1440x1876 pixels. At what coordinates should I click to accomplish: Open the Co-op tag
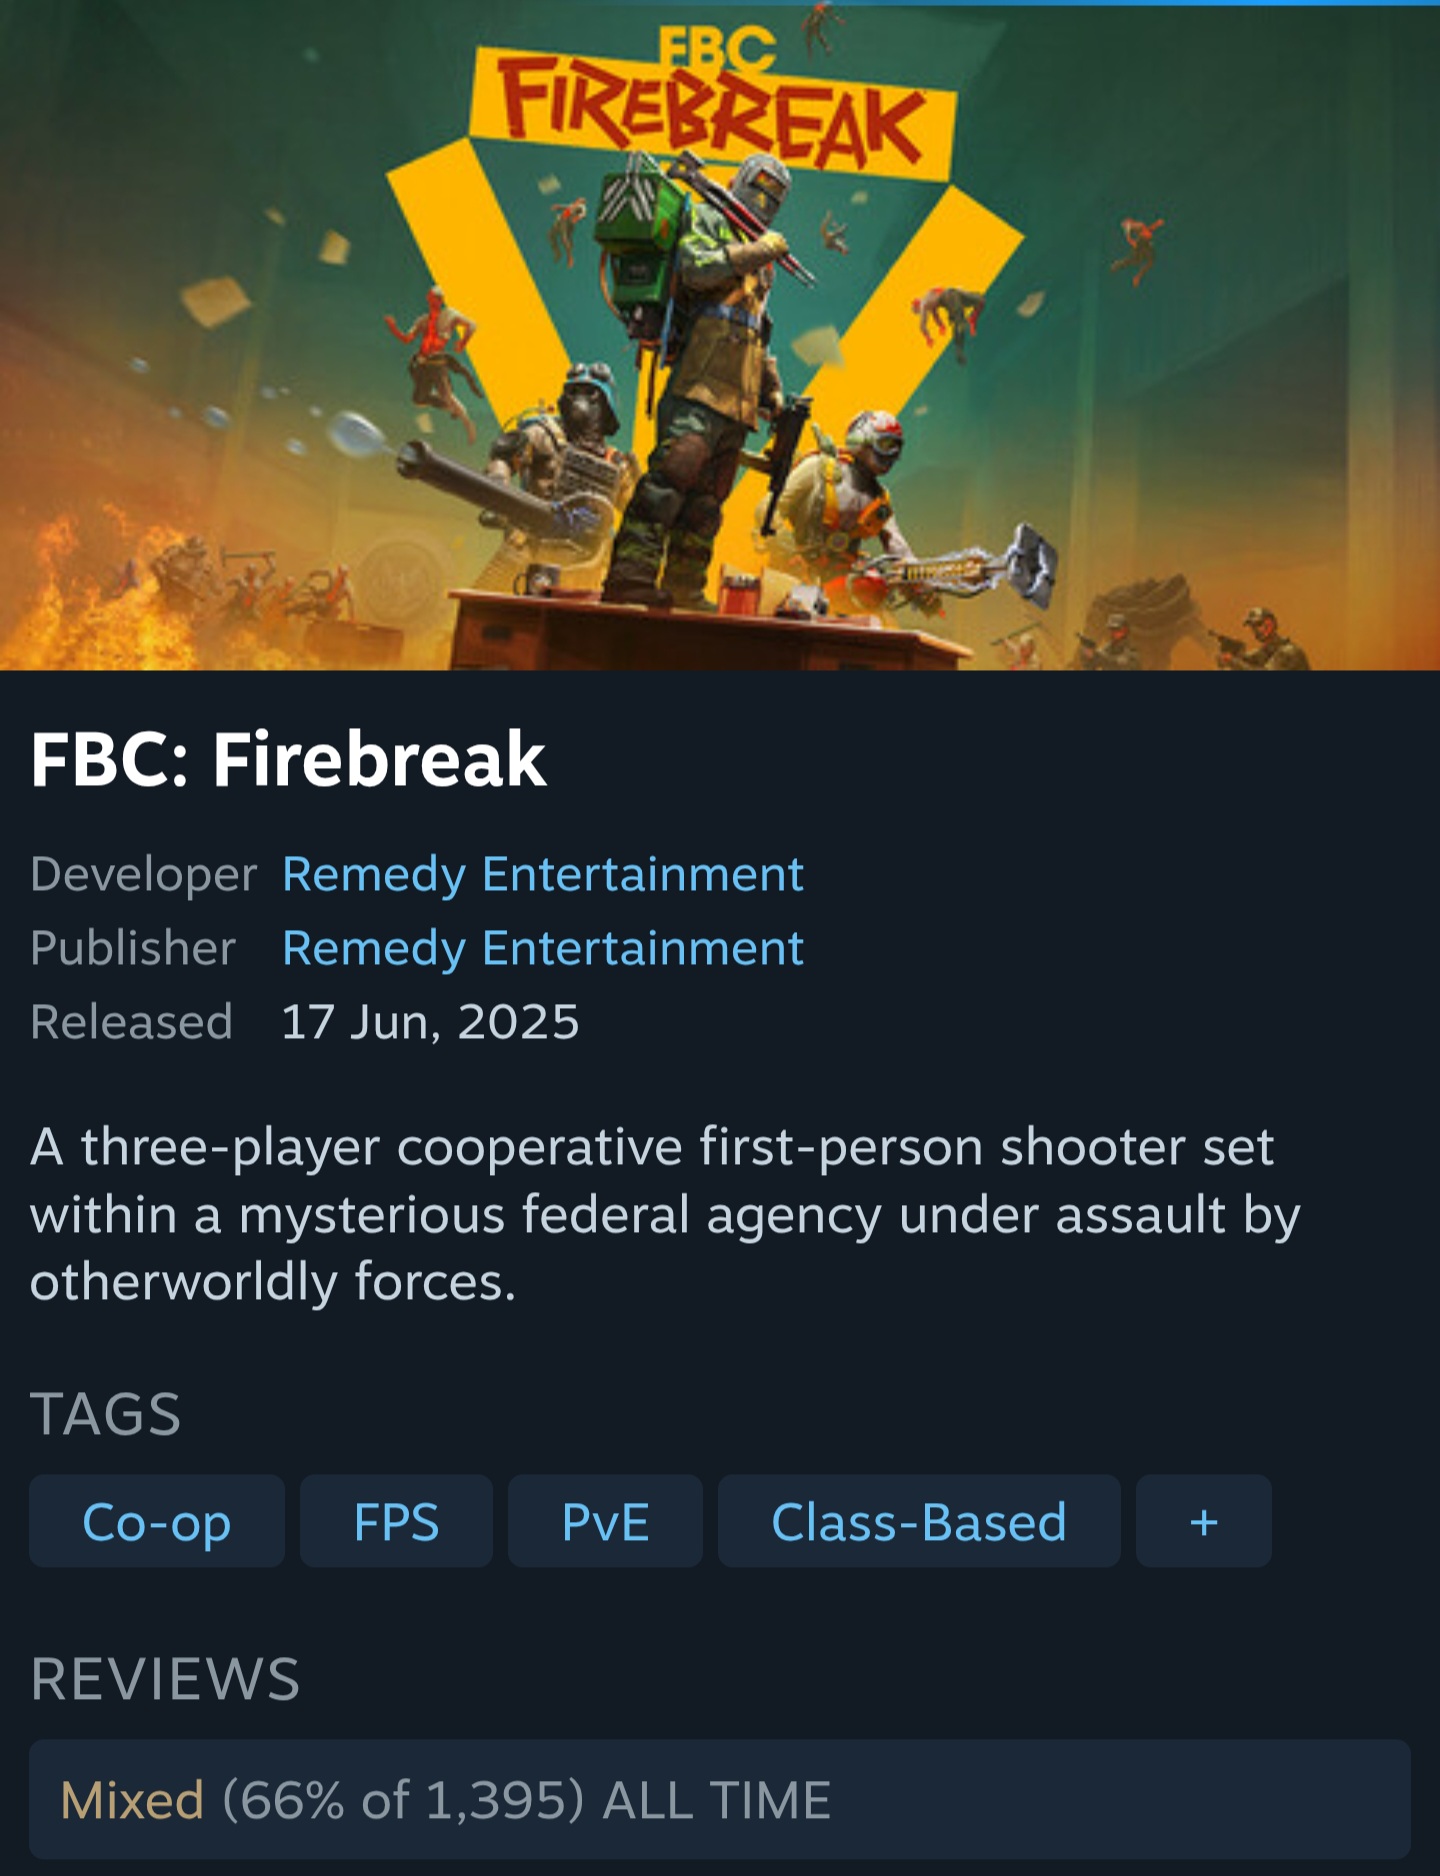point(157,1521)
